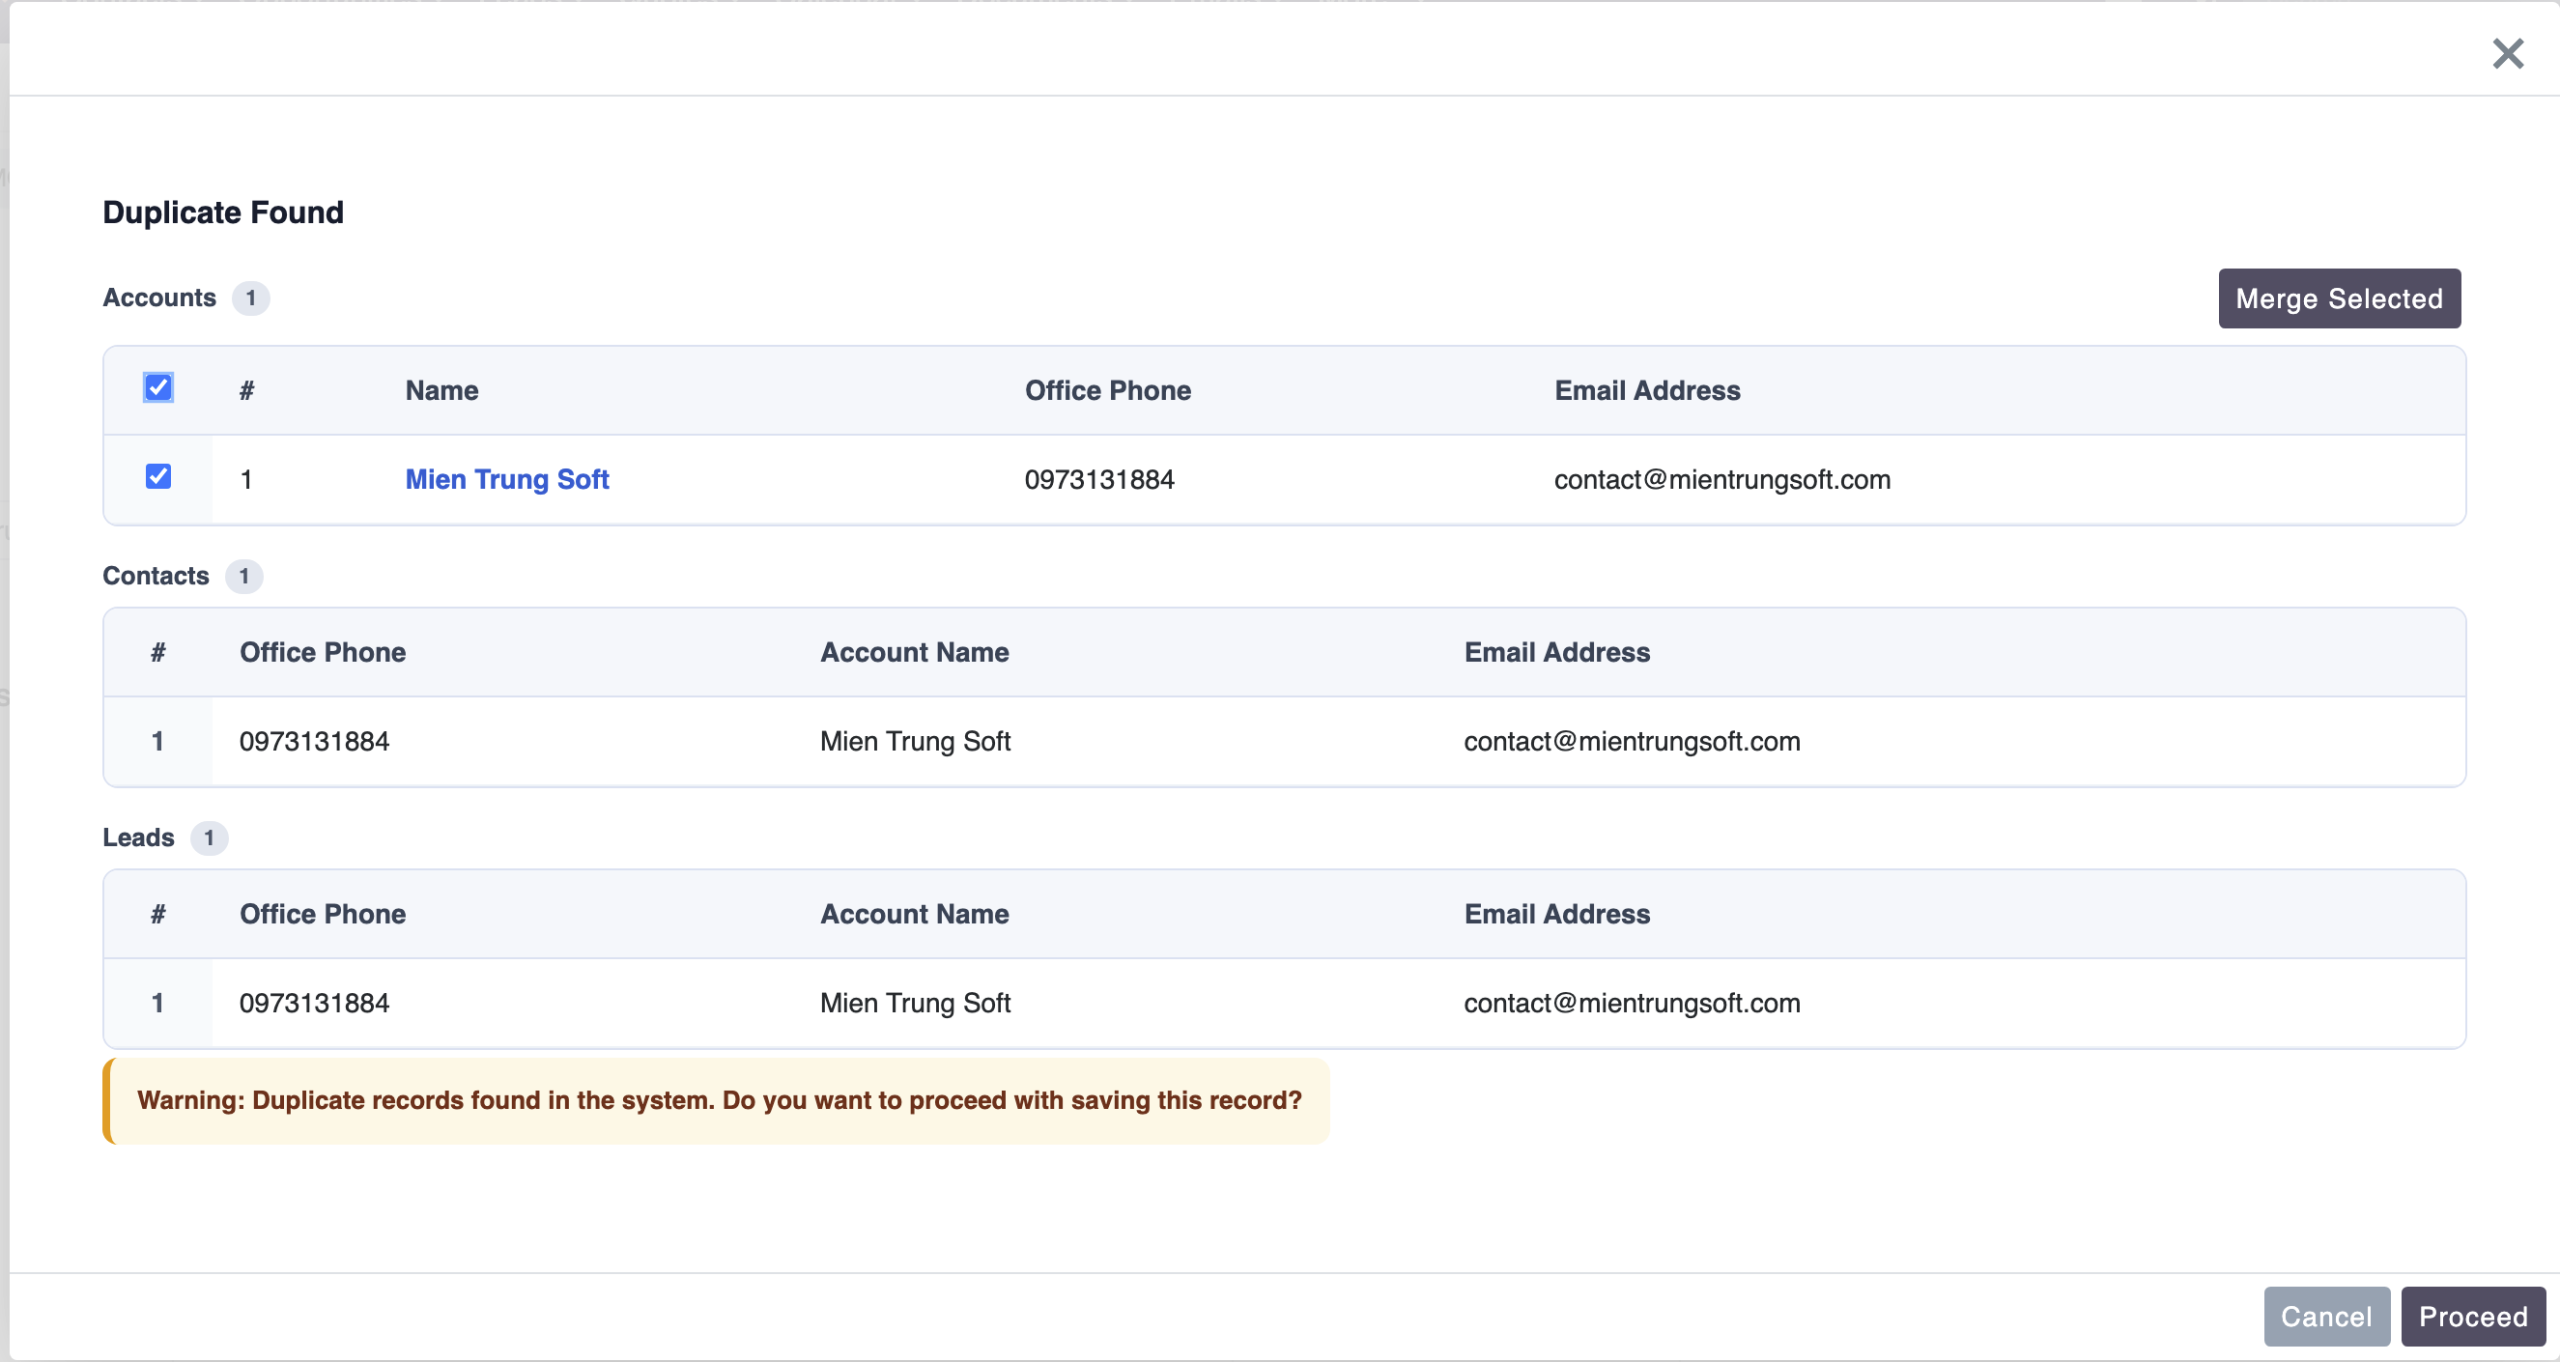The height and width of the screenshot is (1362, 2560).
Task: Click row number 1 in the Contacts table
Action: click(158, 742)
